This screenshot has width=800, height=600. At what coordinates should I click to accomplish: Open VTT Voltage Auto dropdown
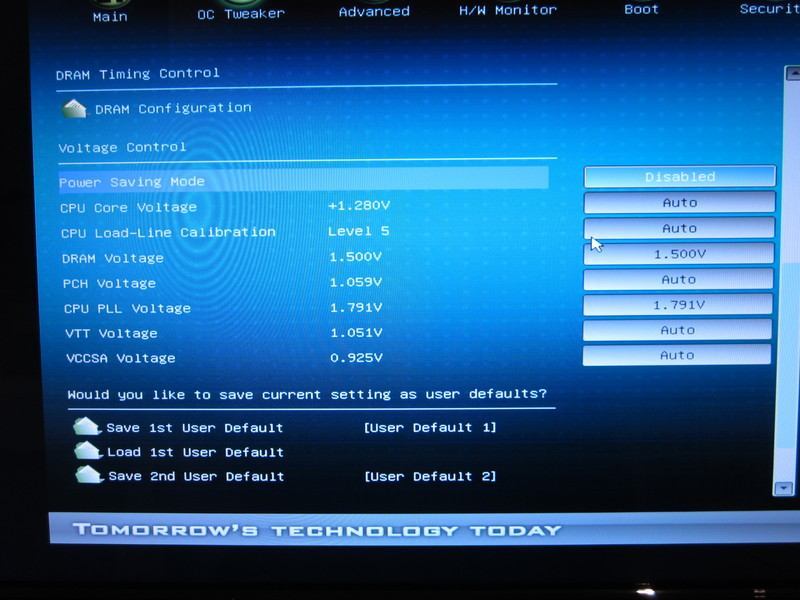click(677, 330)
